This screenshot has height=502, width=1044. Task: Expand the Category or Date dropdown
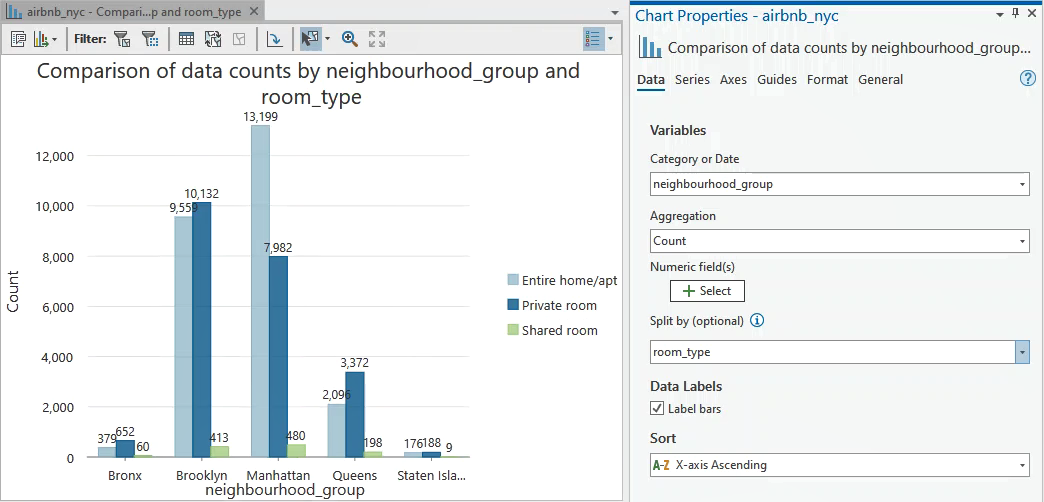coord(1022,184)
